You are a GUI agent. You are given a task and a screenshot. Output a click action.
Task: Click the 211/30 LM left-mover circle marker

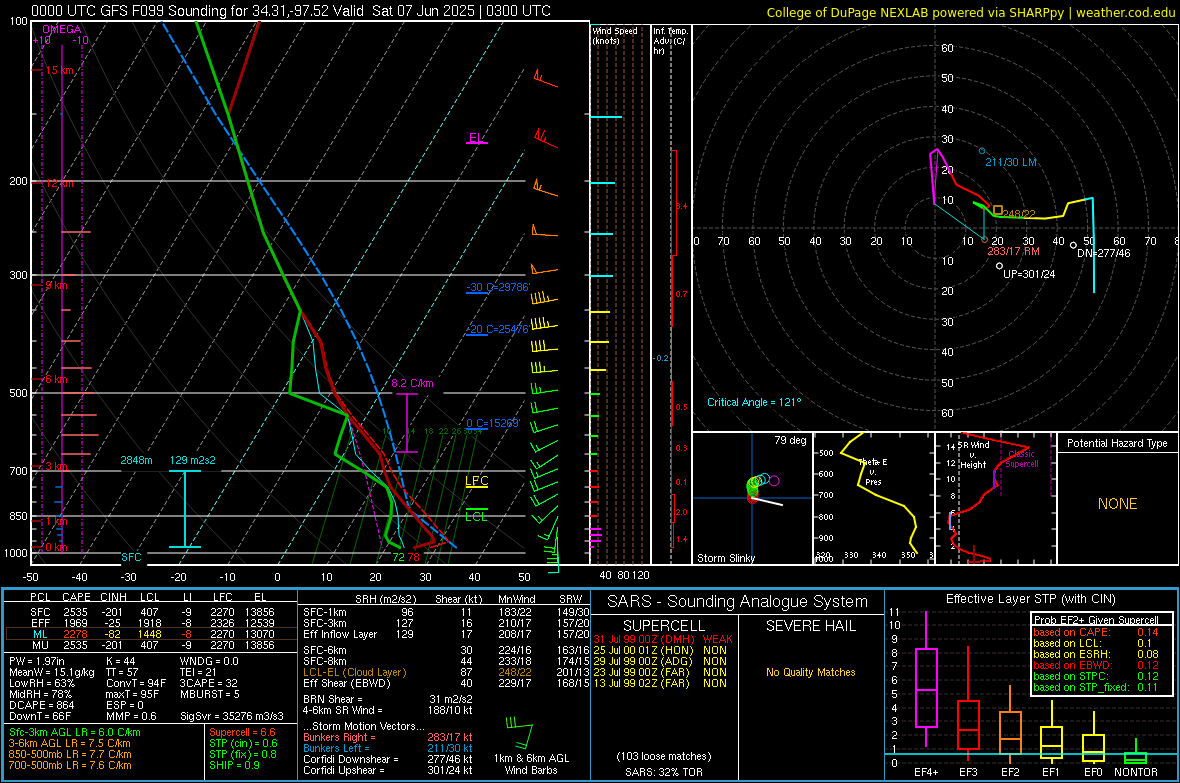click(x=982, y=151)
